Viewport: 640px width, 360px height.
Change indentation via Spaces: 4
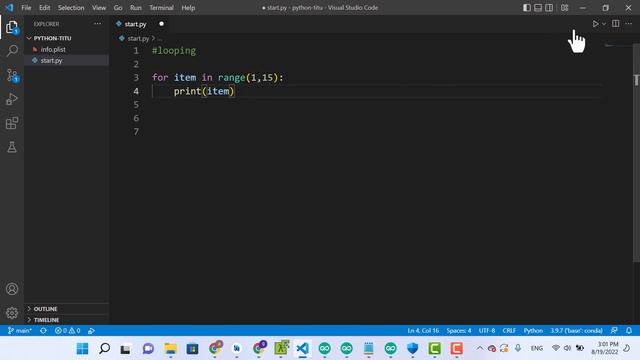click(458, 331)
